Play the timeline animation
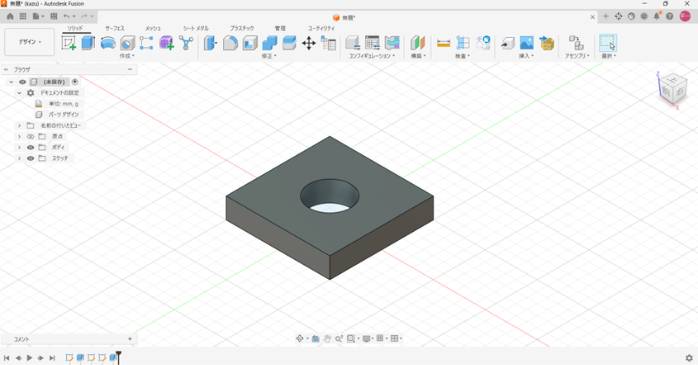The height and width of the screenshot is (365, 698). click(29, 358)
